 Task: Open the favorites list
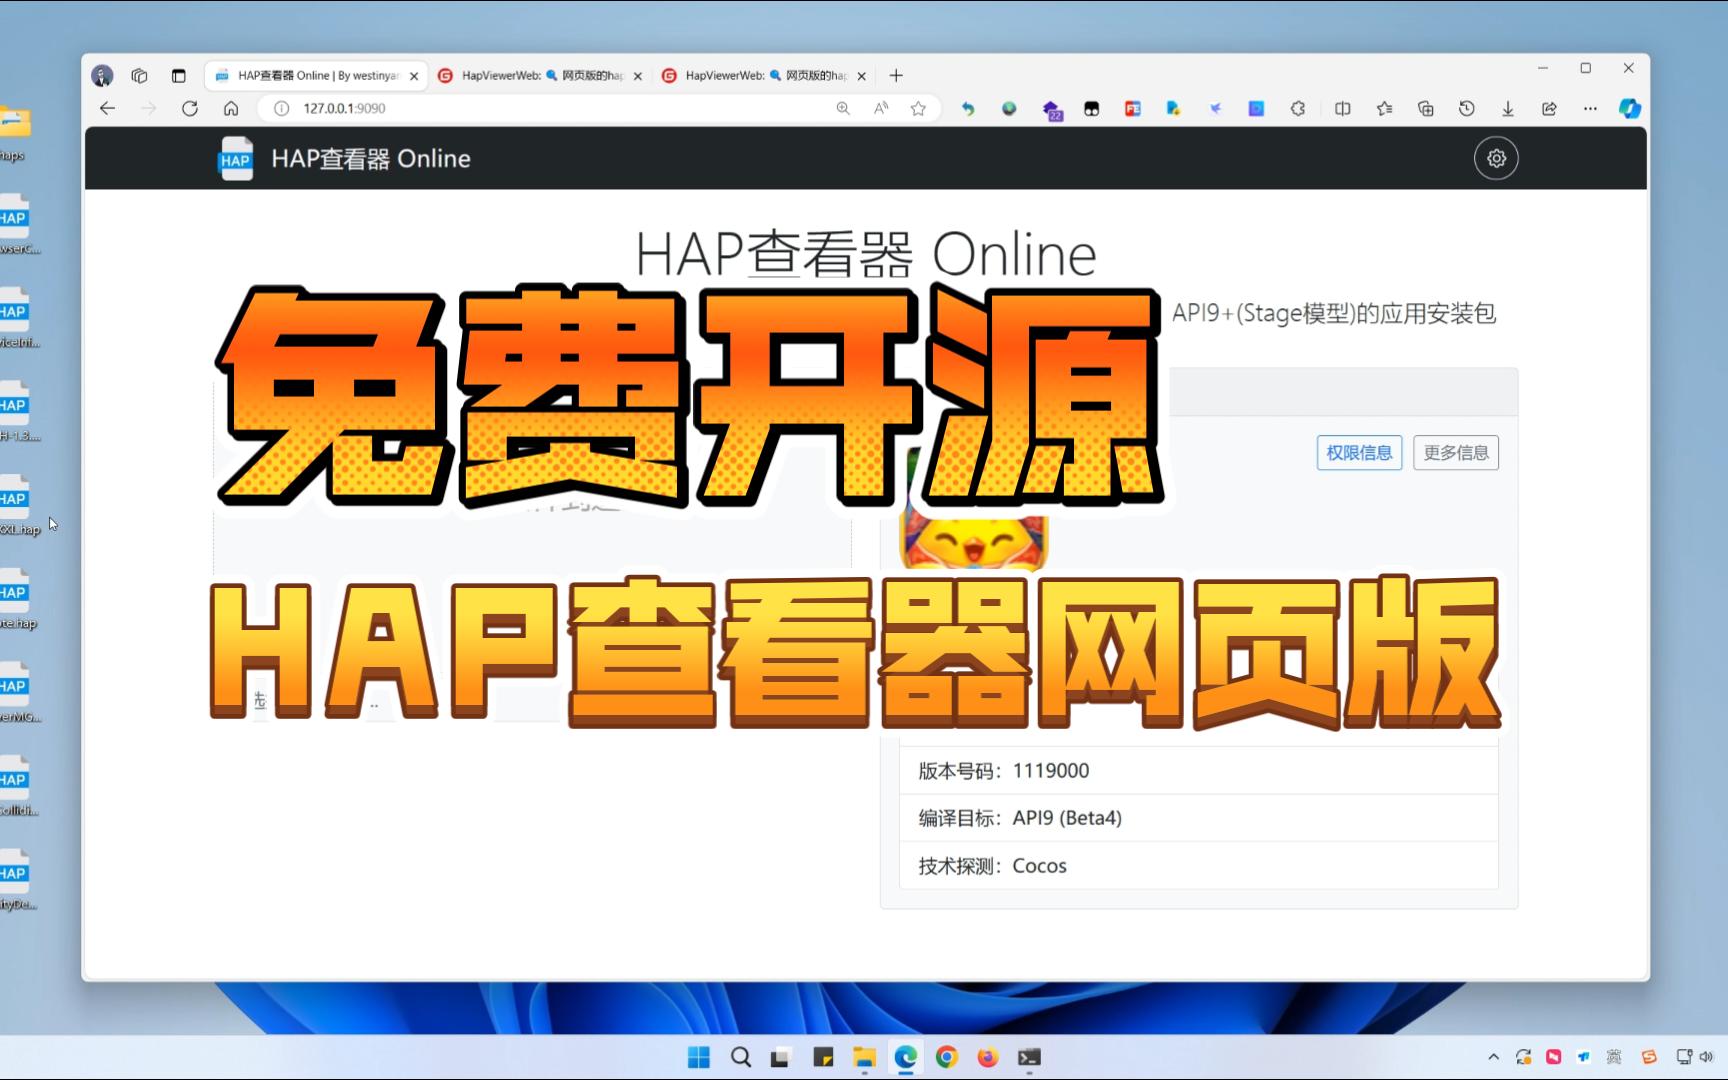coord(1384,108)
